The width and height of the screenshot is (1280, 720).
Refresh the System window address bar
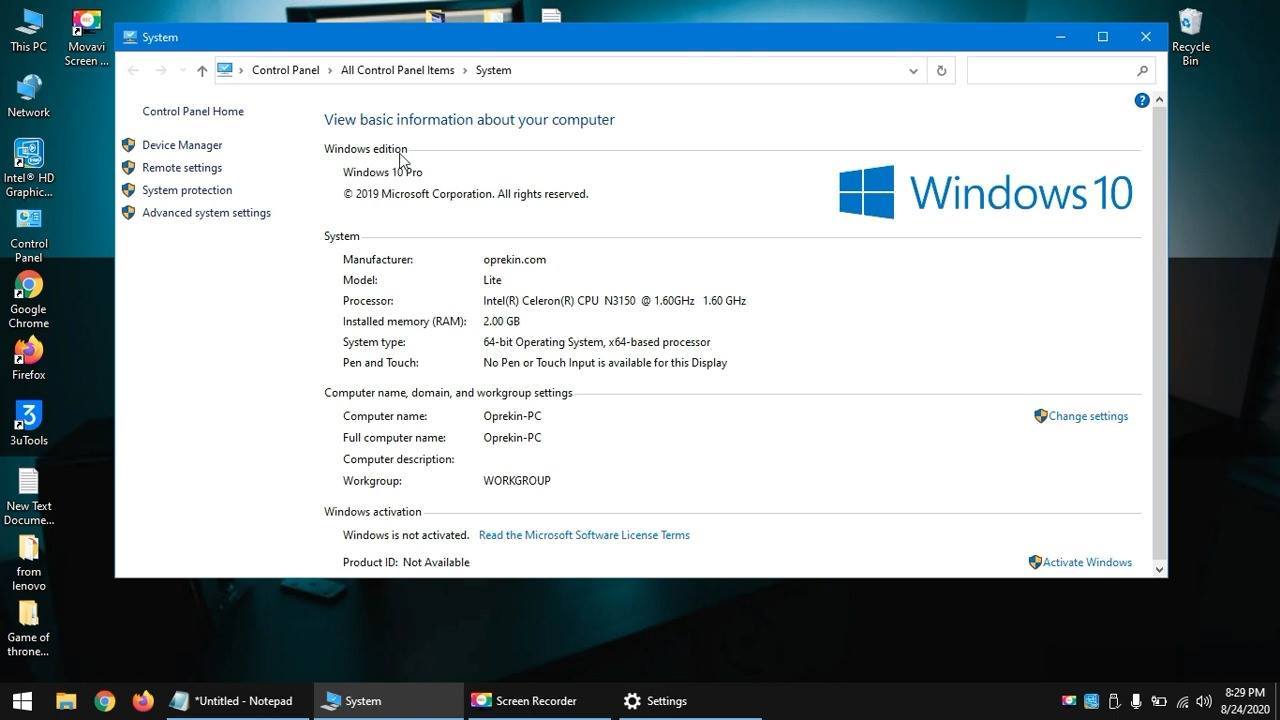coord(941,70)
